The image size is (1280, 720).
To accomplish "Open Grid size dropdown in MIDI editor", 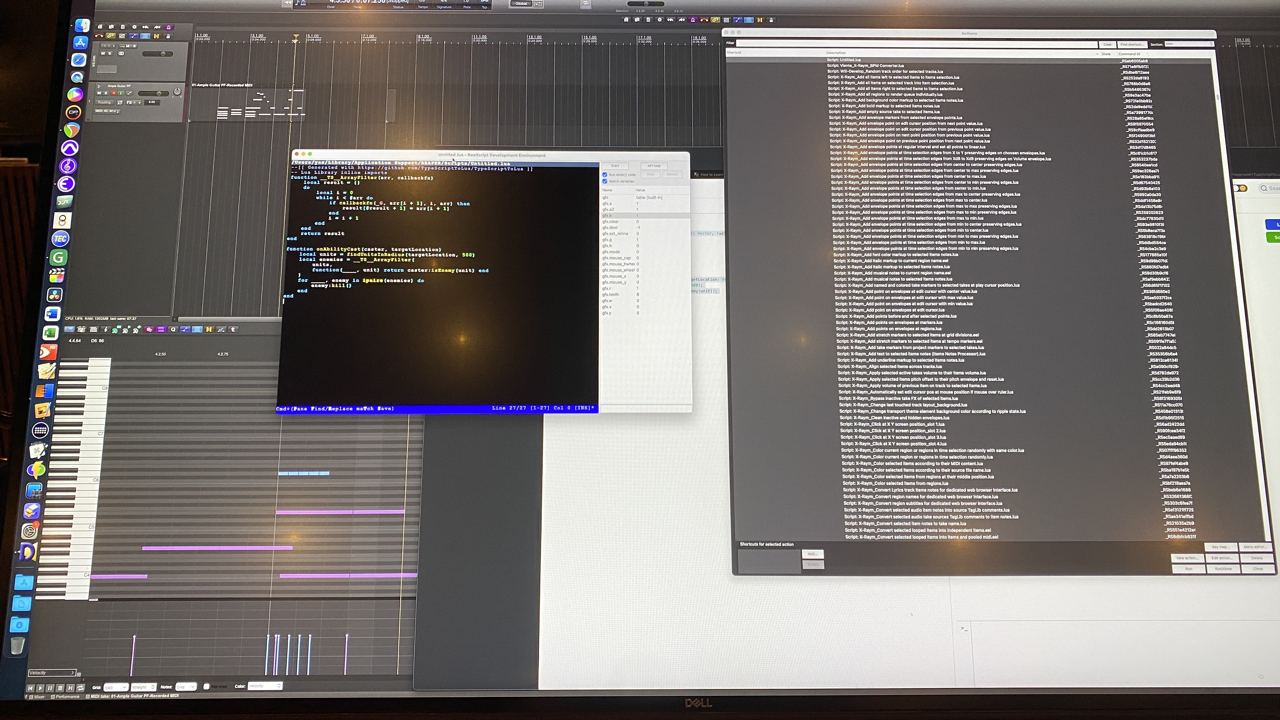I will point(115,687).
